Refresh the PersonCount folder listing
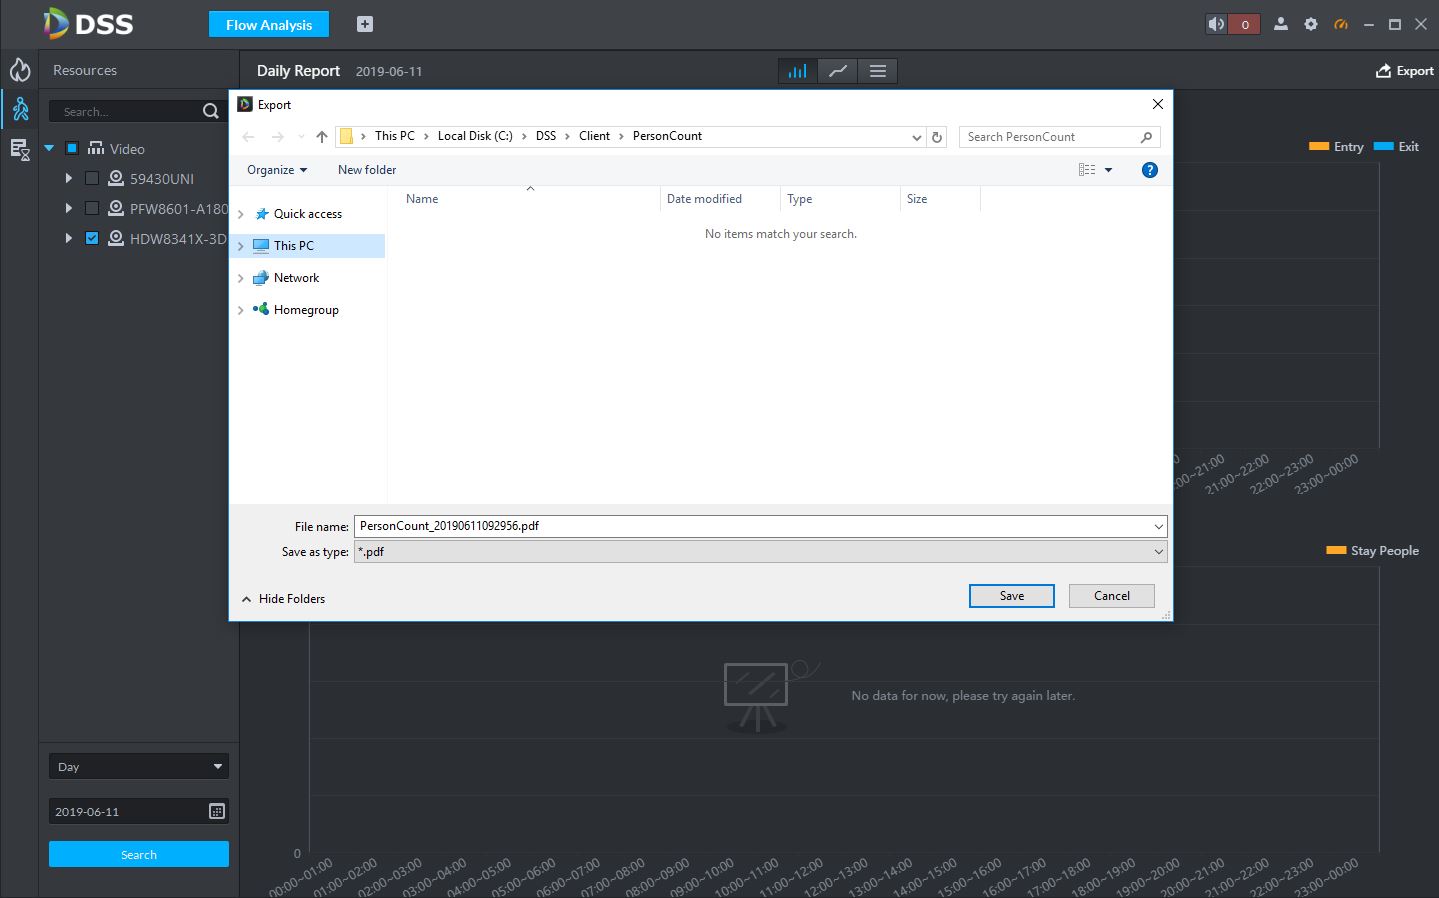Screen dimensions: 1439x898 pos(937,137)
